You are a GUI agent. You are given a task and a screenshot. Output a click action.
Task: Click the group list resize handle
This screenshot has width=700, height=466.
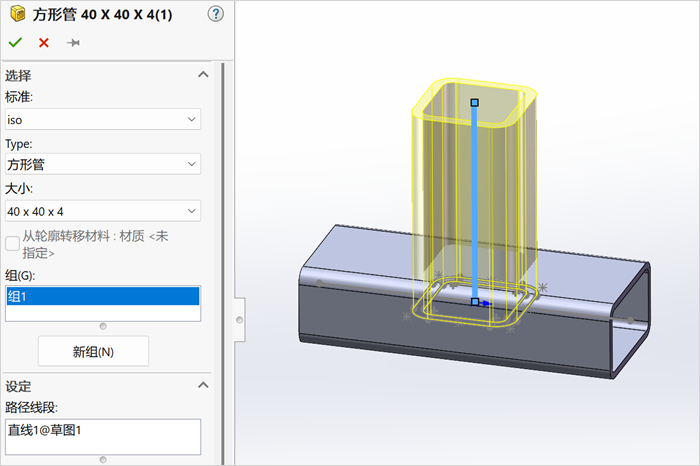pyautogui.click(x=103, y=326)
